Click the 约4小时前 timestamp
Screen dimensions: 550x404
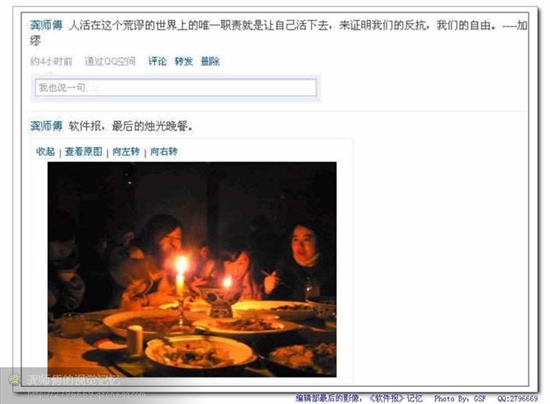click(51, 61)
